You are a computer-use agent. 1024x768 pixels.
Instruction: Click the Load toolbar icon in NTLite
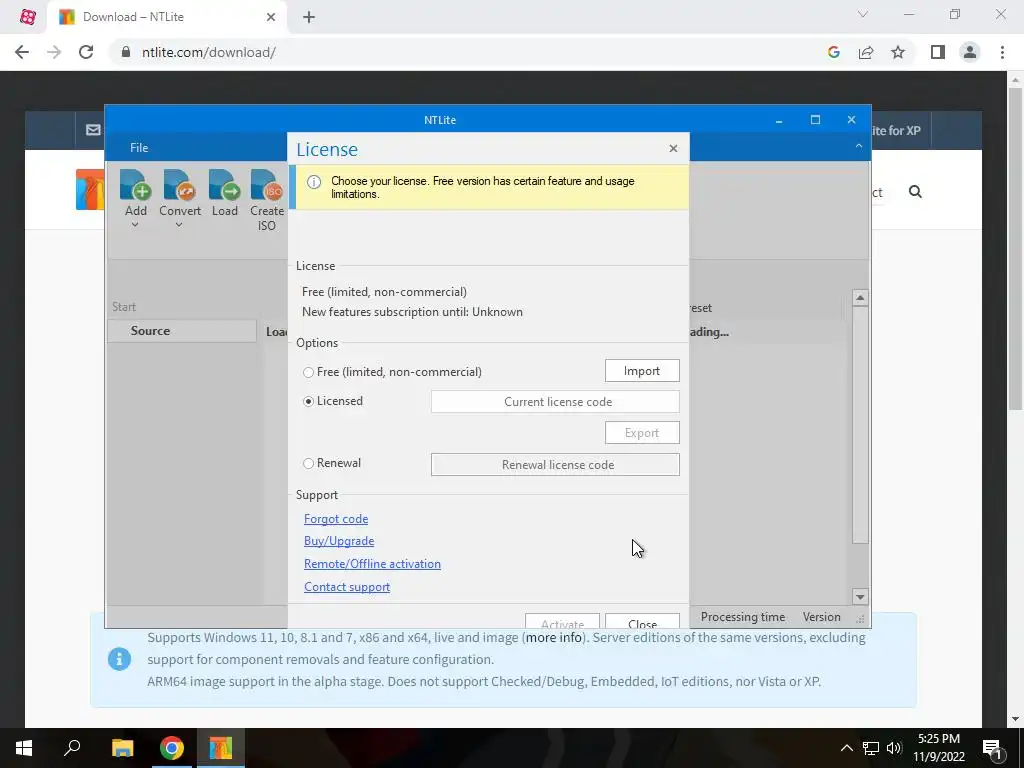225,185
